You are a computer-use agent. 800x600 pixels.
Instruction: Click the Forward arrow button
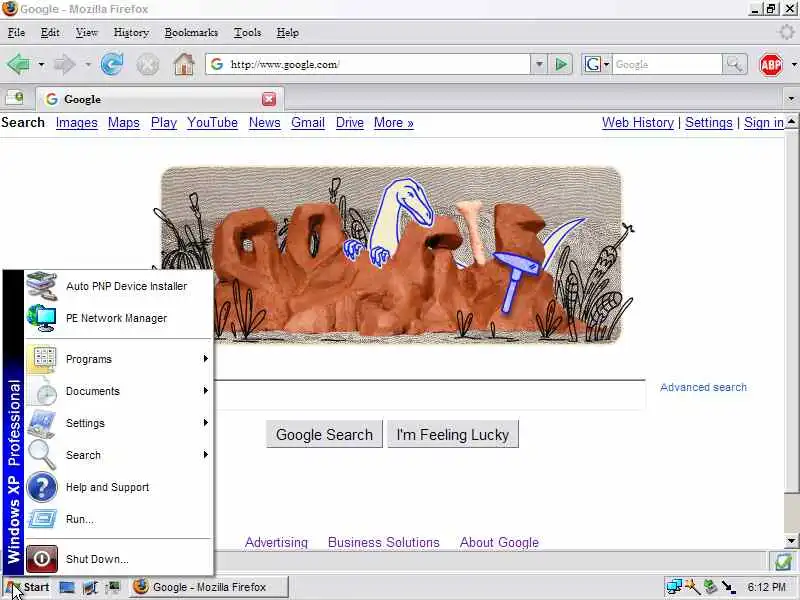(x=64, y=64)
